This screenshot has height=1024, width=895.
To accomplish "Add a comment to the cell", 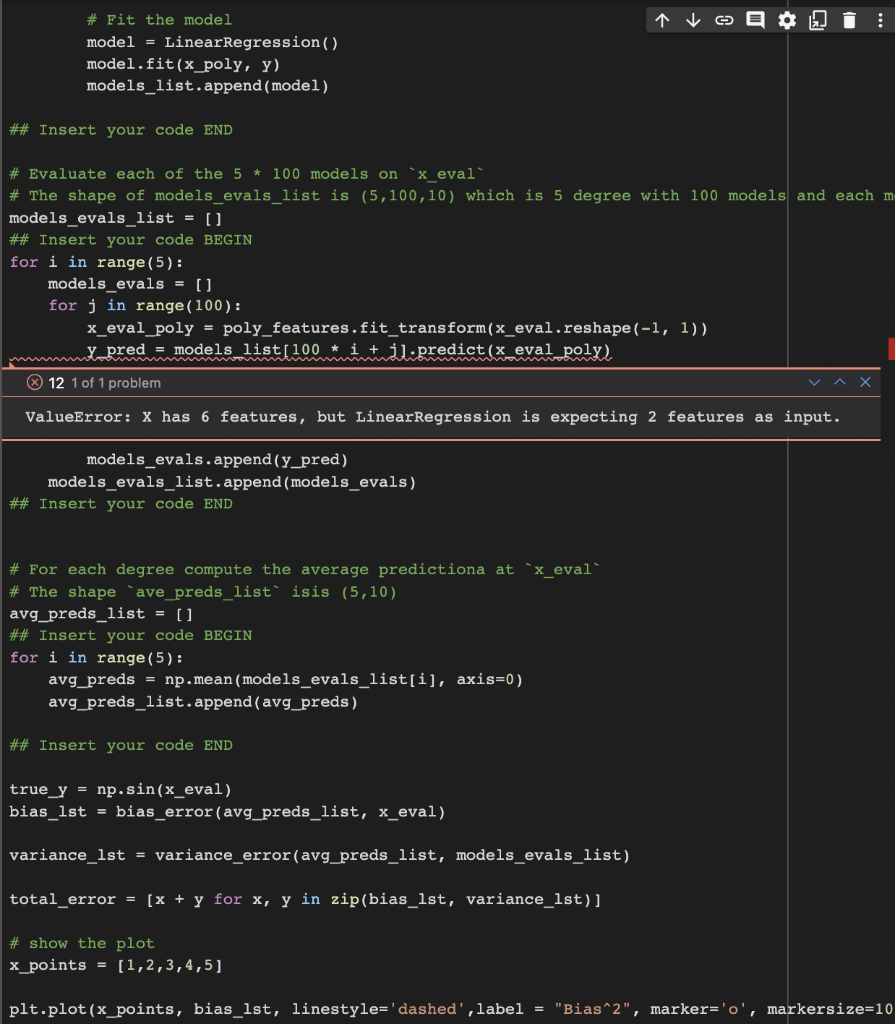I will coord(755,19).
